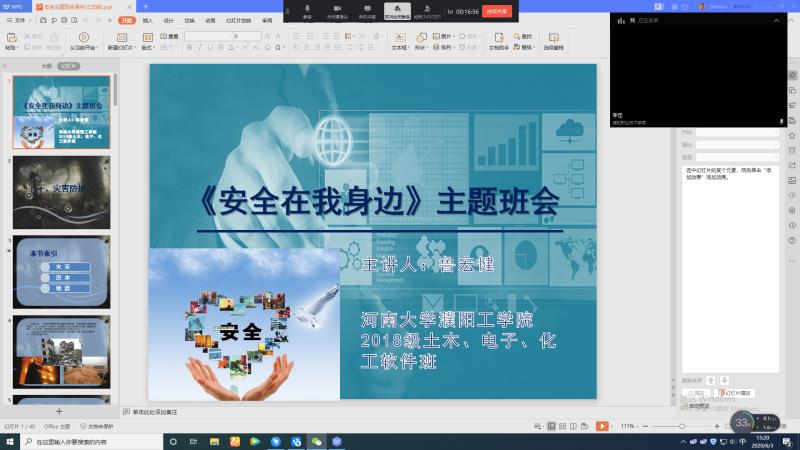Click the camera icon in the meeting toolbar
The height and width of the screenshot is (450, 800).
tap(337, 9)
